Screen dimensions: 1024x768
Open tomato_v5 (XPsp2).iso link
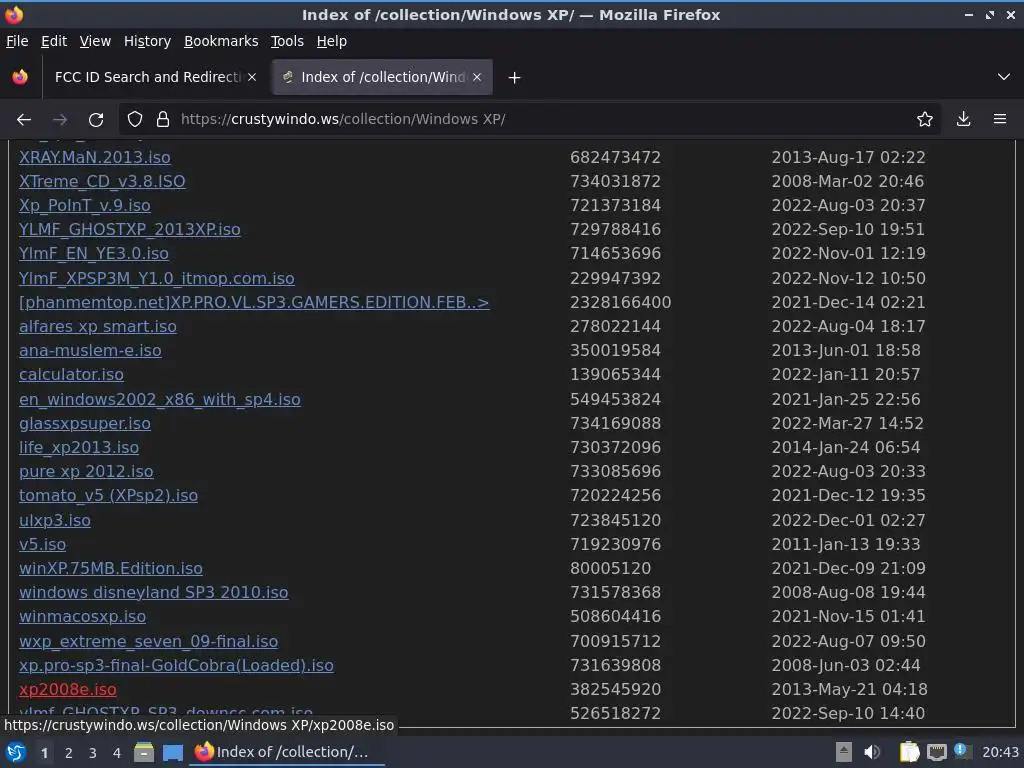pyautogui.click(x=108, y=496)
